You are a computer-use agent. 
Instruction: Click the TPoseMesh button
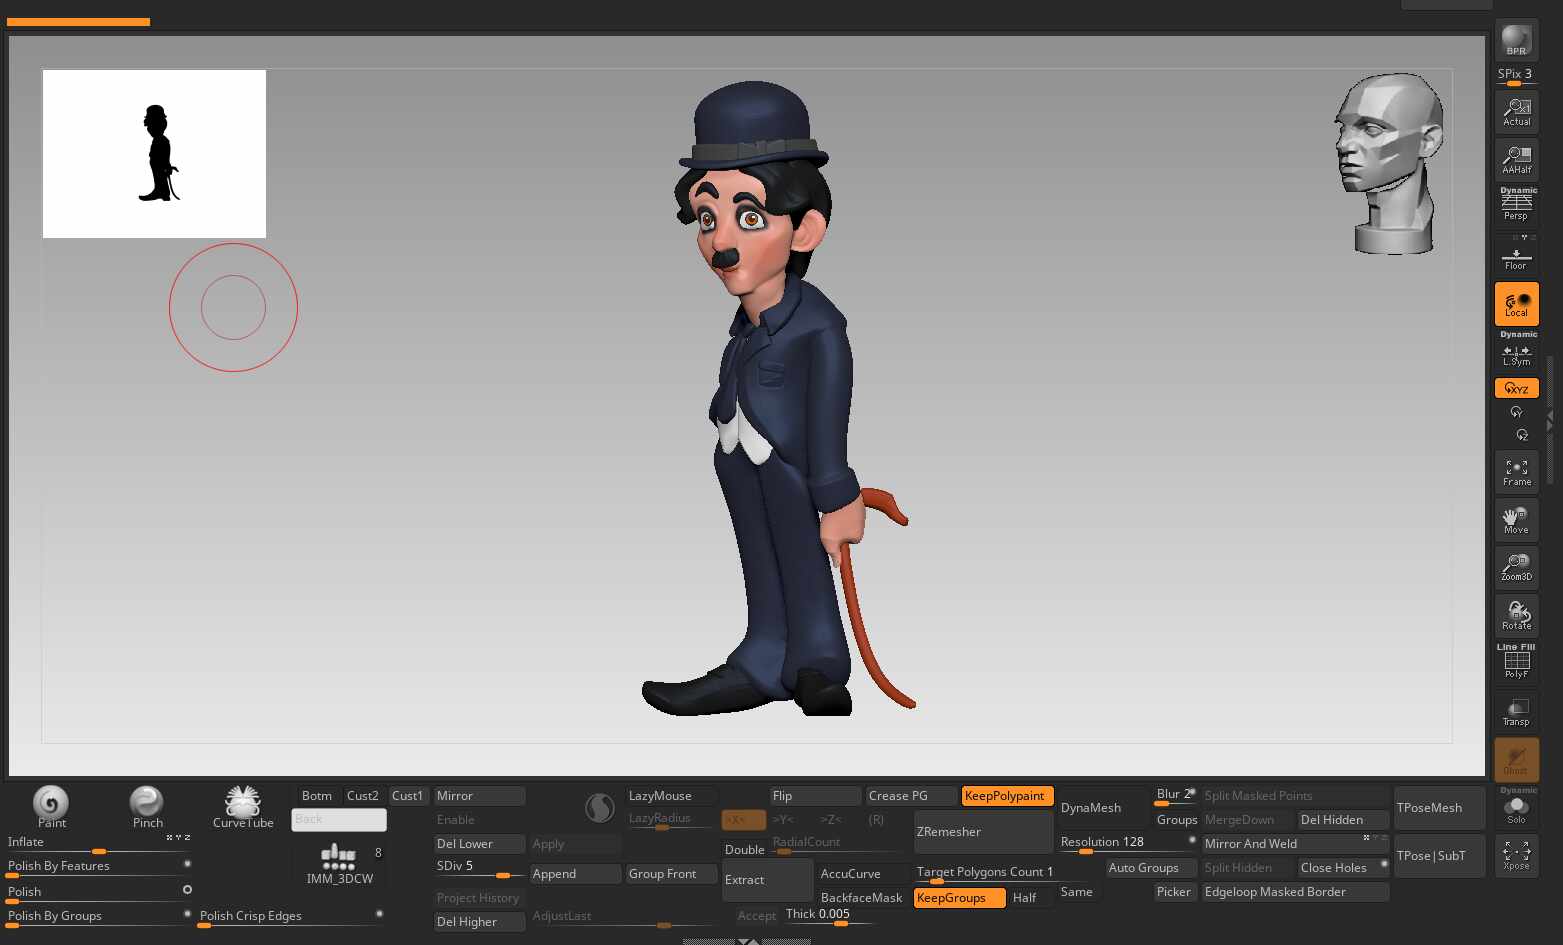(x=1439, y=808)
